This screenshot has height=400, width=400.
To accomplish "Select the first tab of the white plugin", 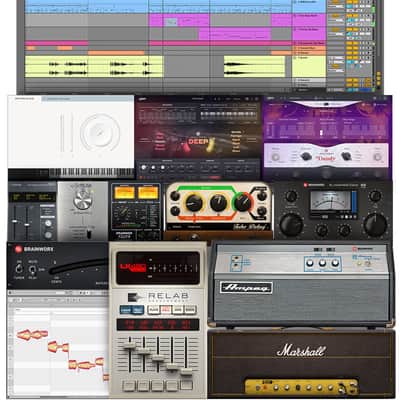I will [x=24, y=99].
